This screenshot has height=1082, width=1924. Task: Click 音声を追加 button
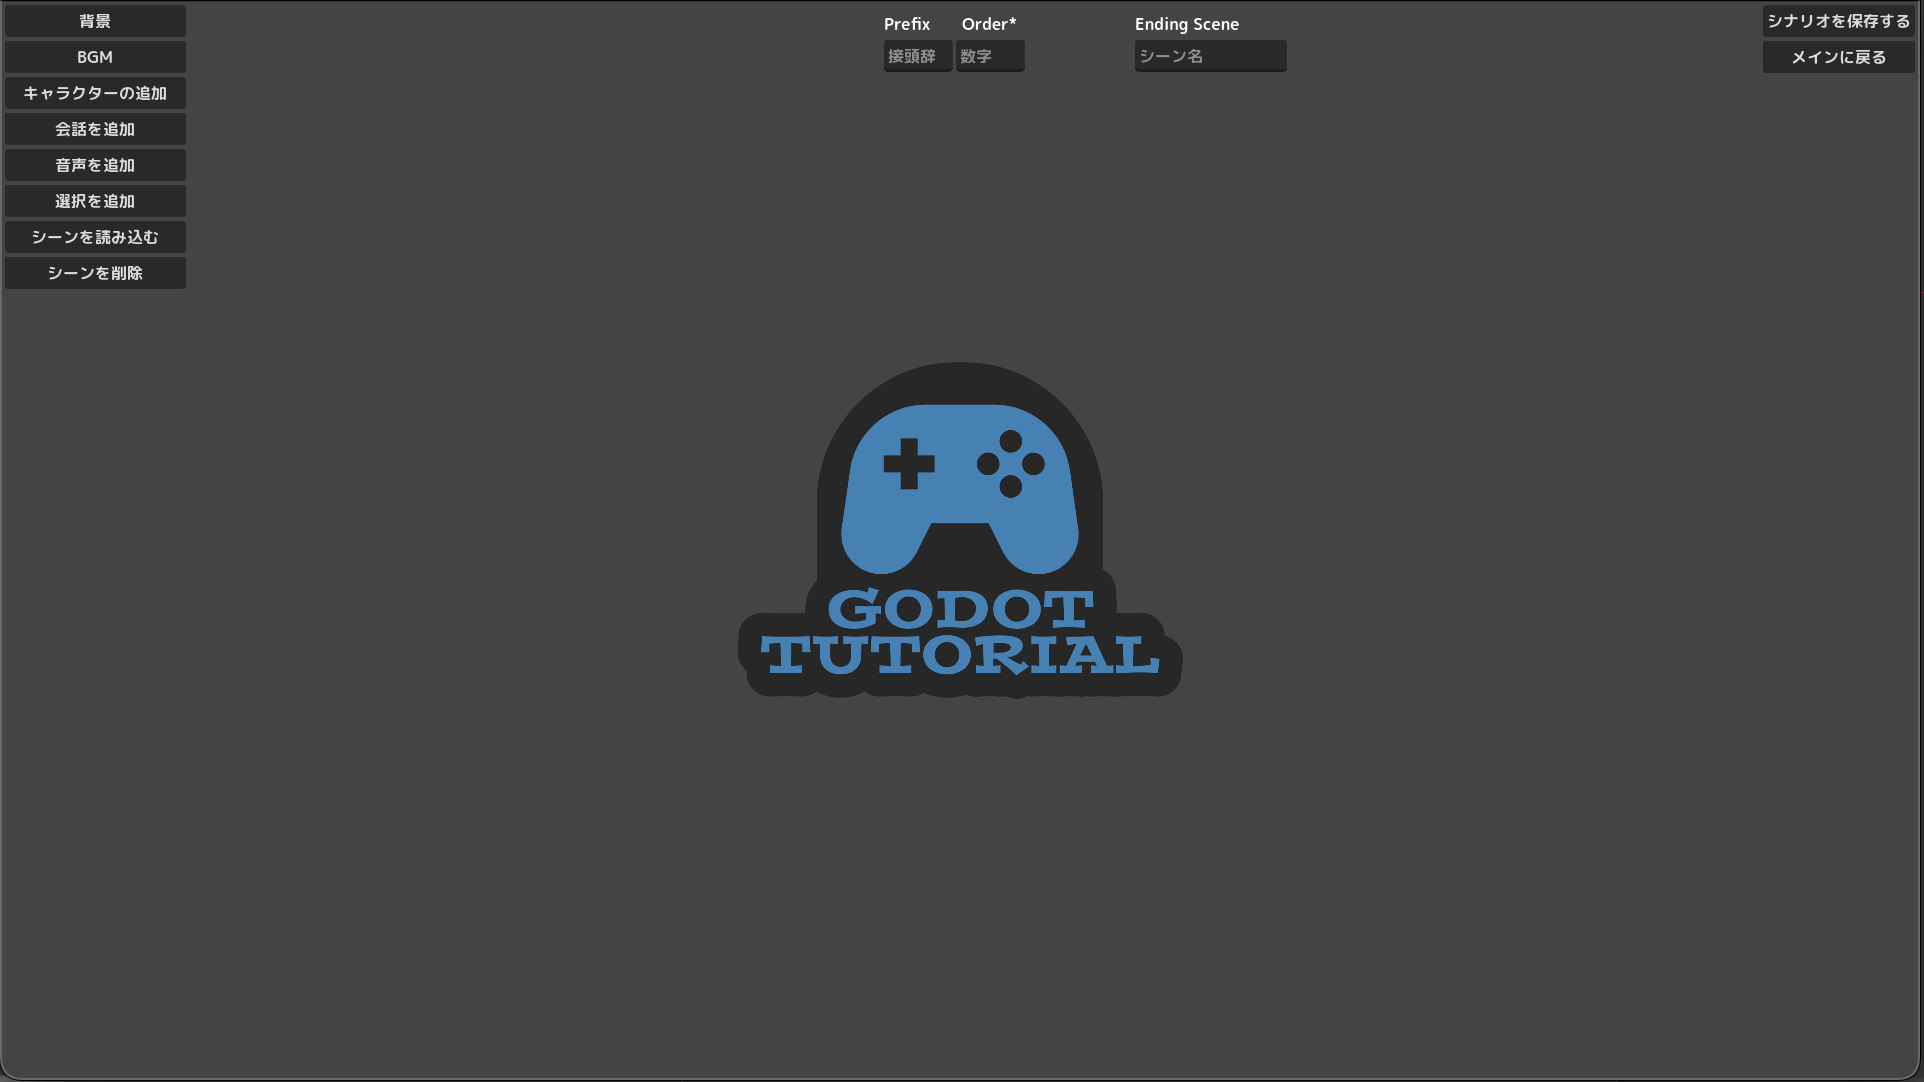(x=95, y=165)
